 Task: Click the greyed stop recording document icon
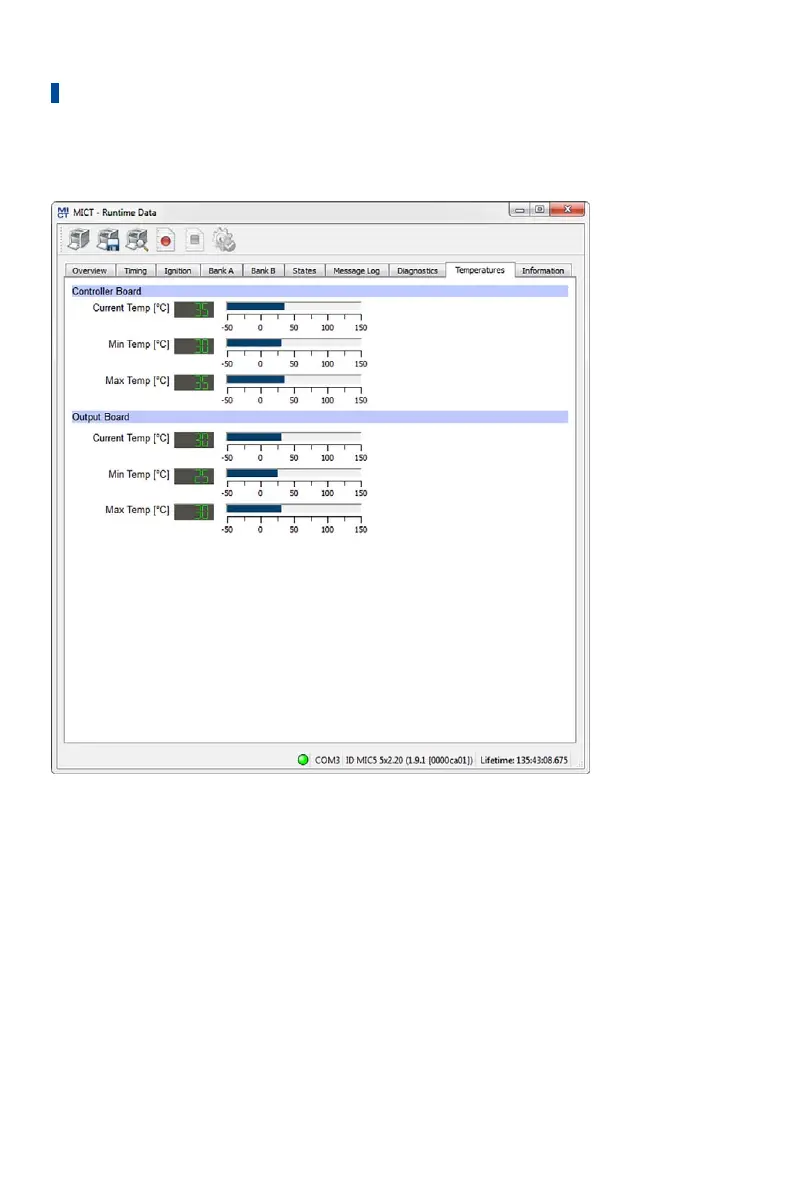(x=194, y=241)
